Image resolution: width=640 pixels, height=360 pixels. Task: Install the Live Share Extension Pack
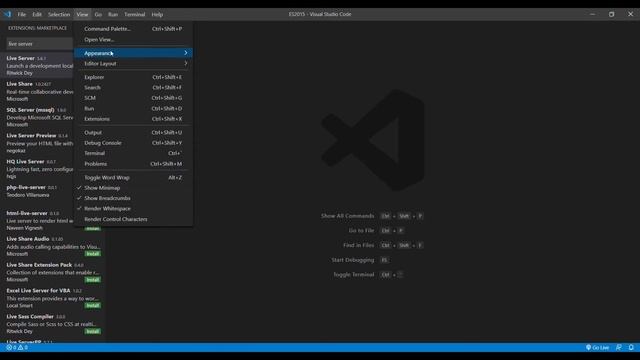[x=93, y=280]
